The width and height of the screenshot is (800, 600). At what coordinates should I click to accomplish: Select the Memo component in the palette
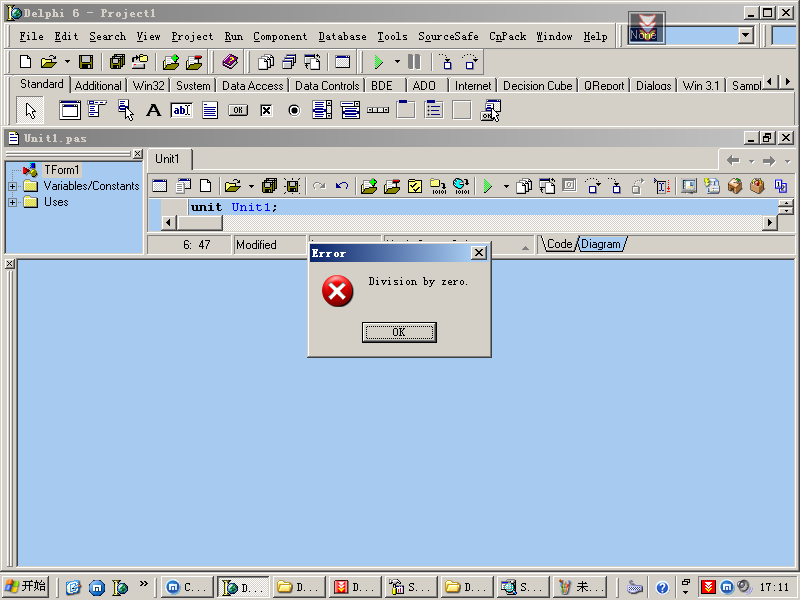point(210,110)
